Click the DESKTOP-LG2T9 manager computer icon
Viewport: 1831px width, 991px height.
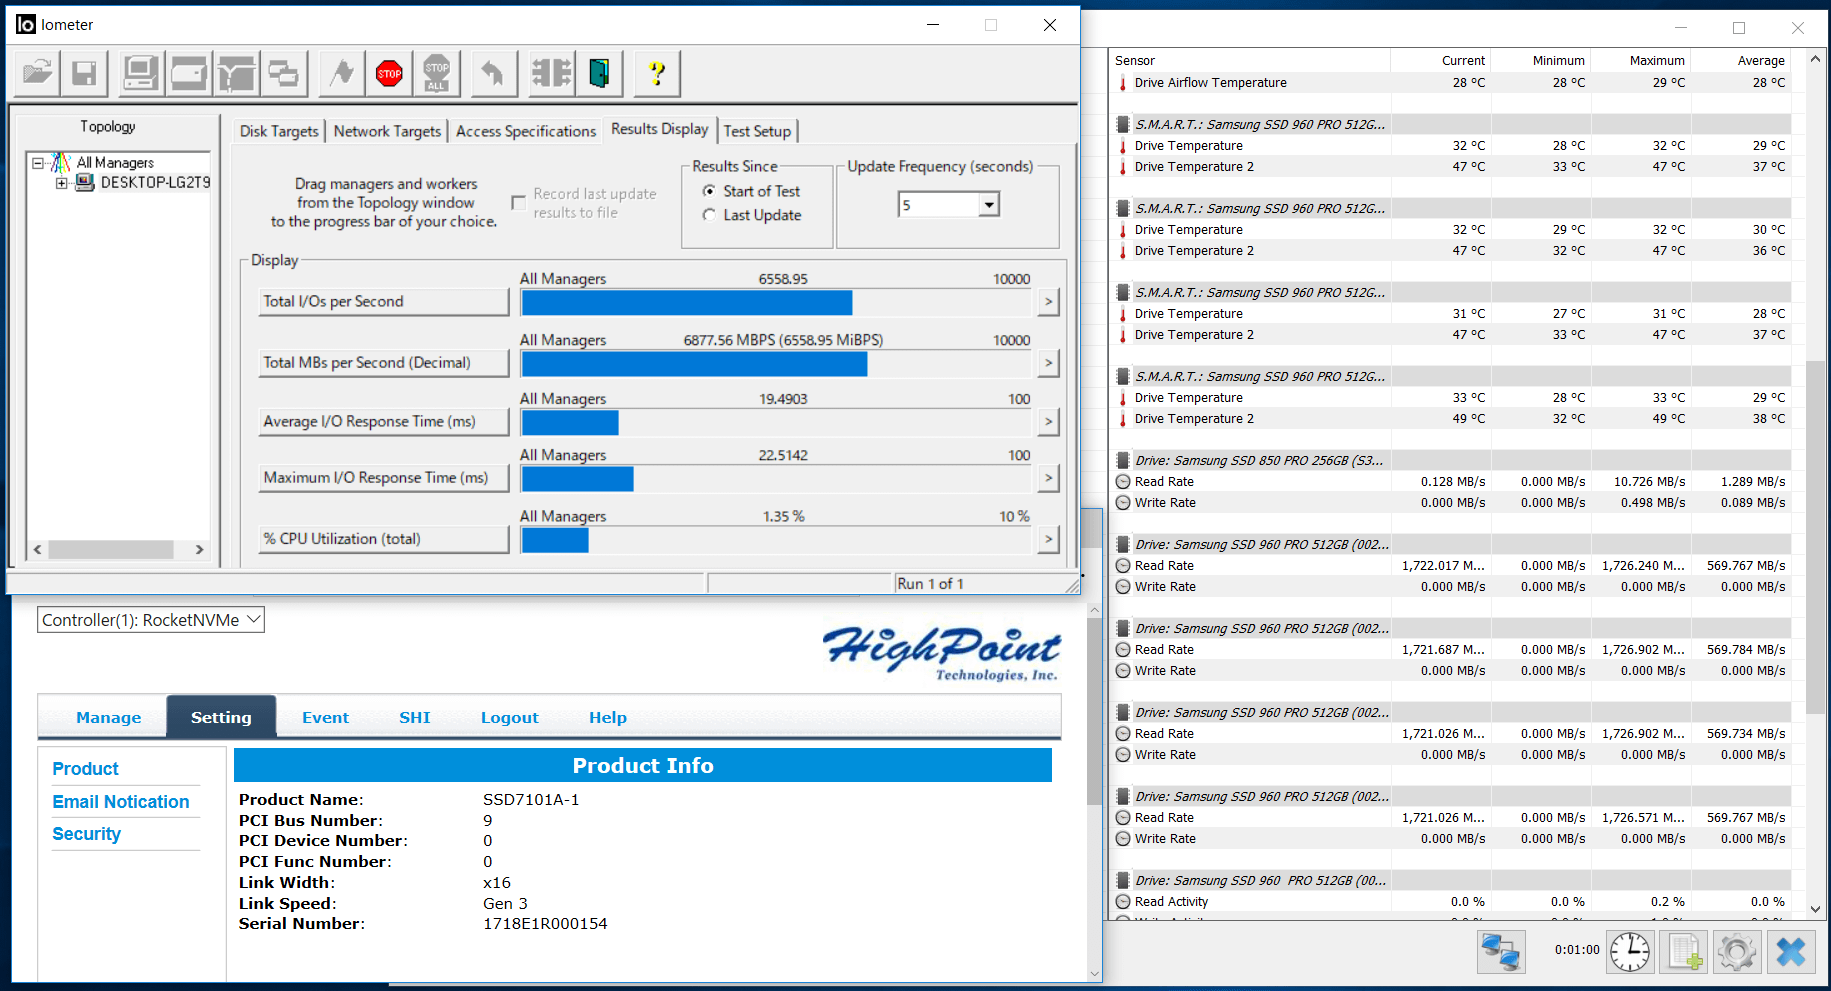[85, 182]
